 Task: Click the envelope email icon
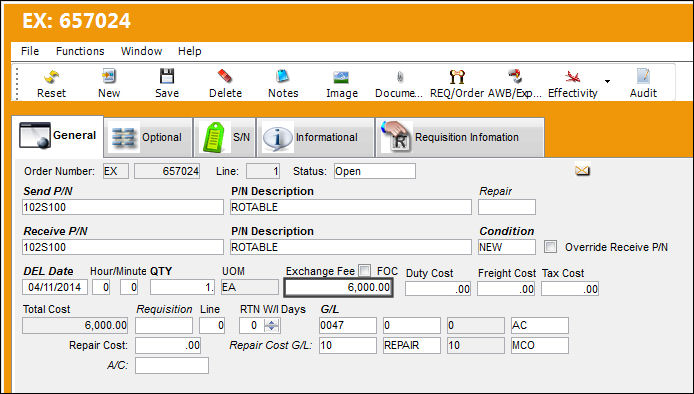(x=582, y=170)
